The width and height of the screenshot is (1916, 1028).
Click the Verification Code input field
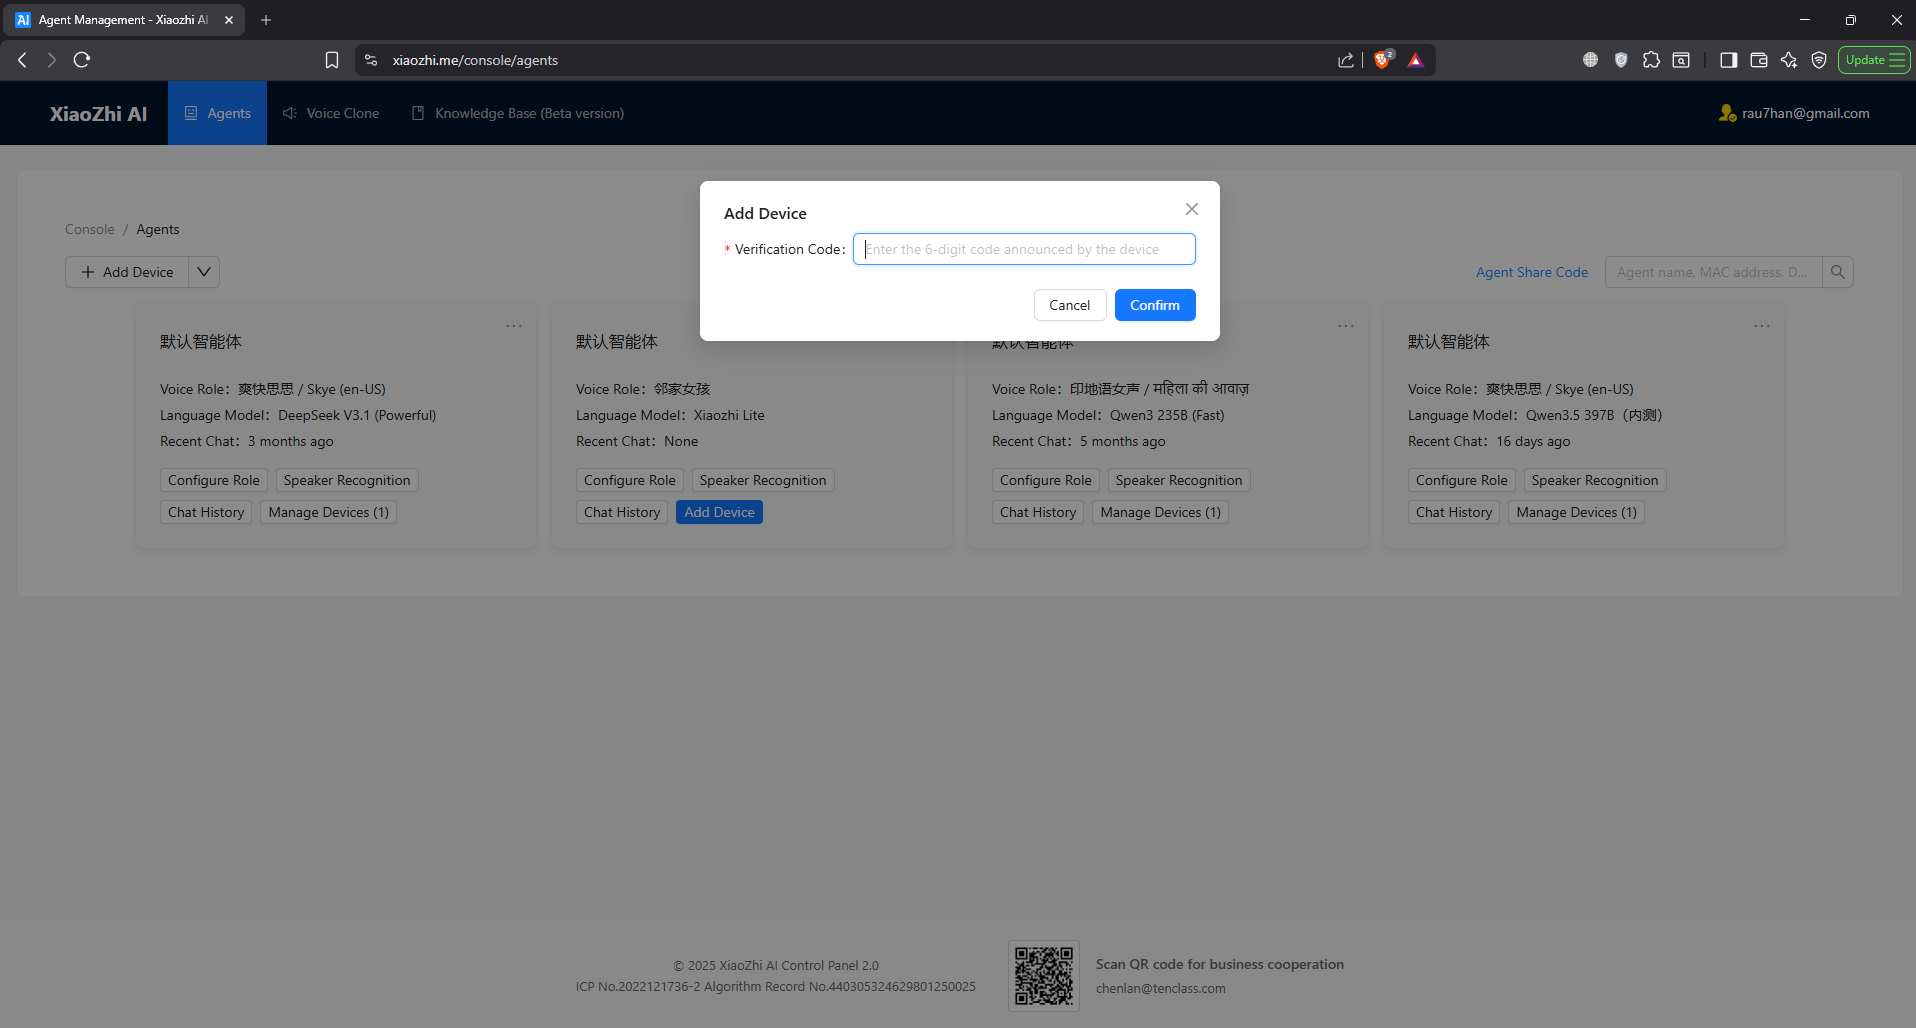click(x=1024, y=249)
